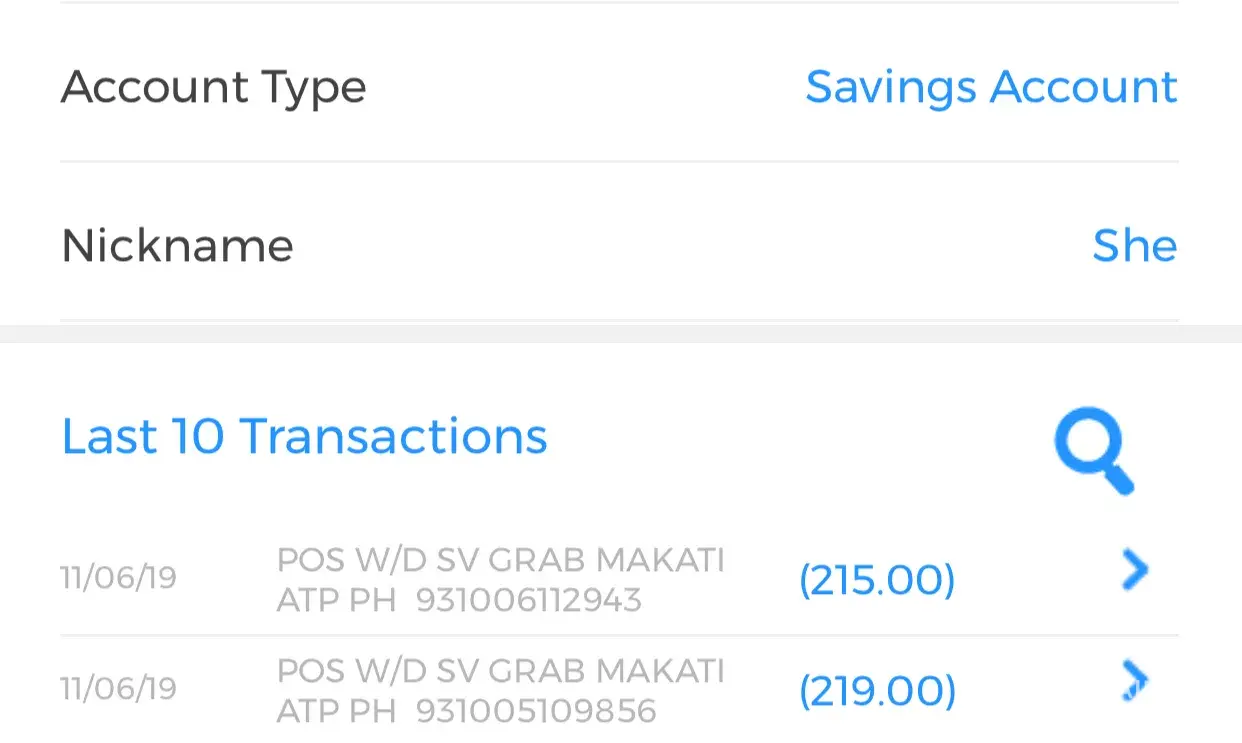
Task: Click ATP PH in the 219.00 transaction
Action: (336, 711)
